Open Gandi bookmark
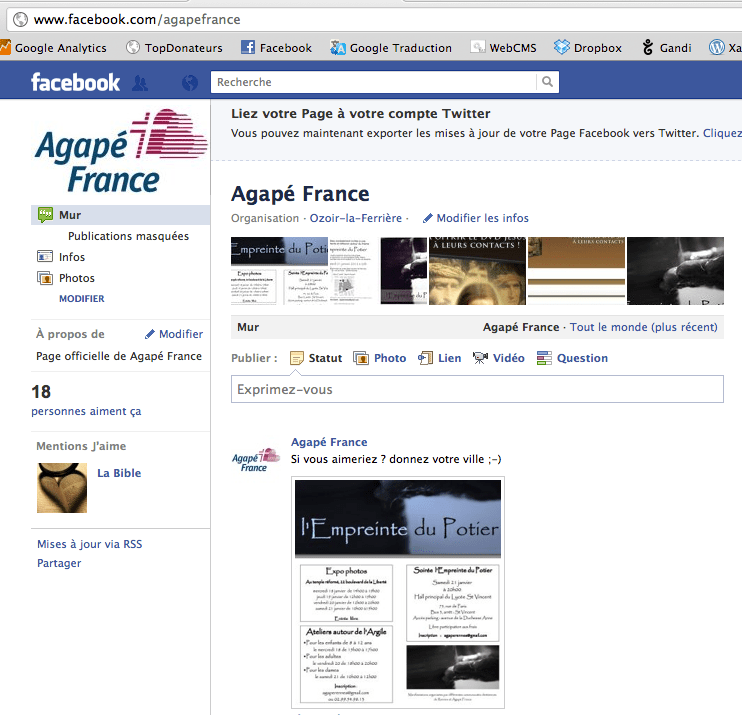742x715 pixels. 667,48
